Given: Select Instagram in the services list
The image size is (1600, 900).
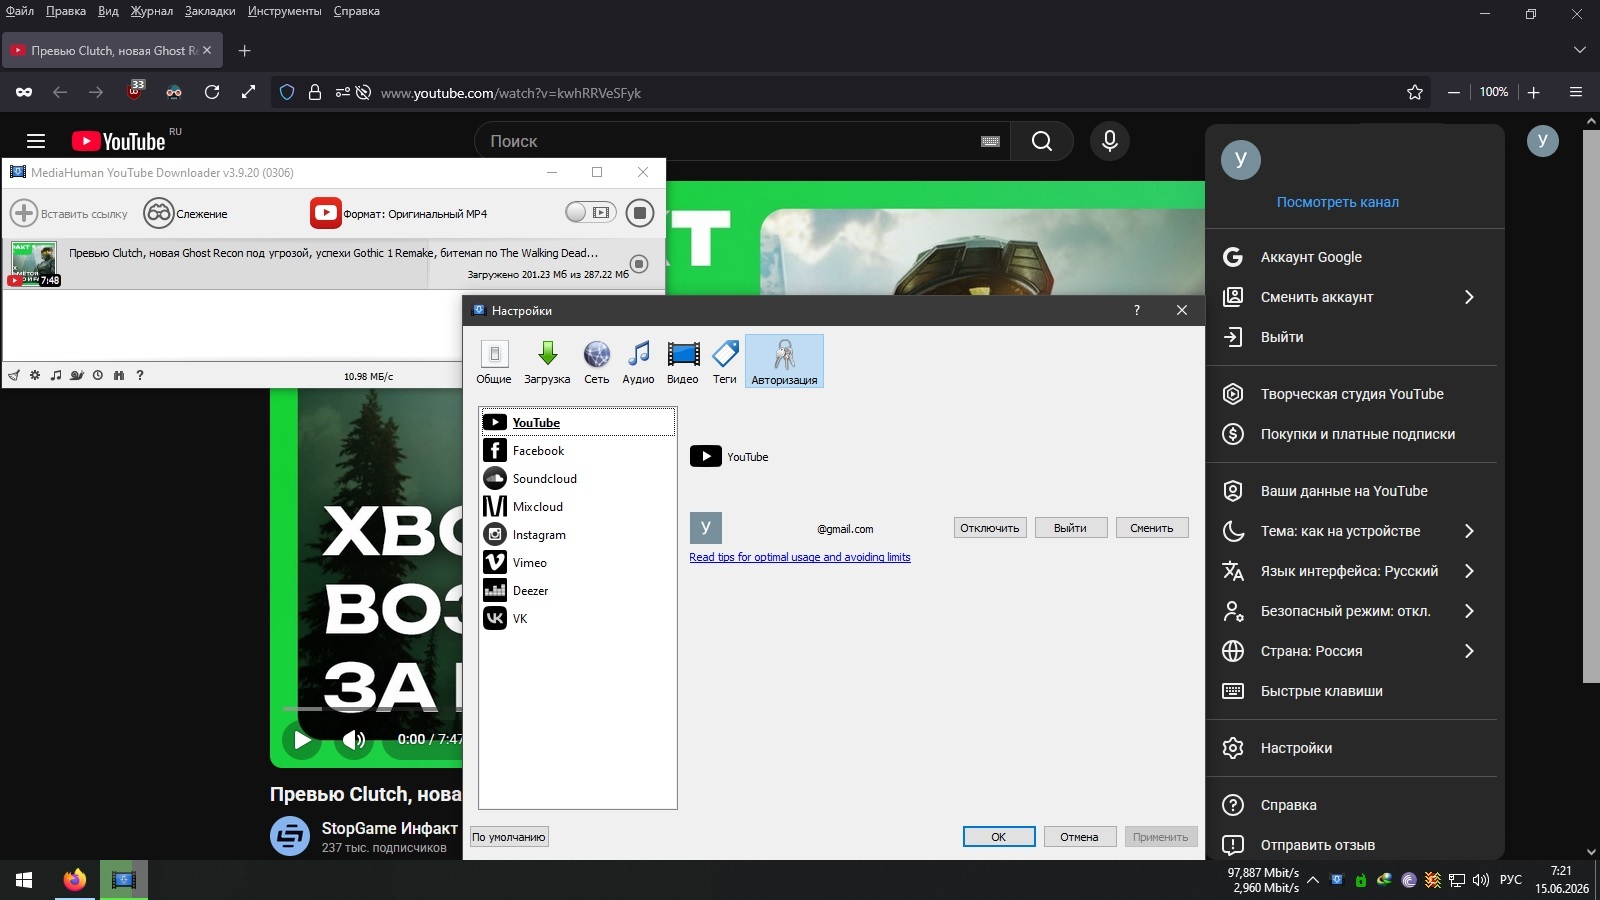Looking at the screenshot, I should click(577, 534).
